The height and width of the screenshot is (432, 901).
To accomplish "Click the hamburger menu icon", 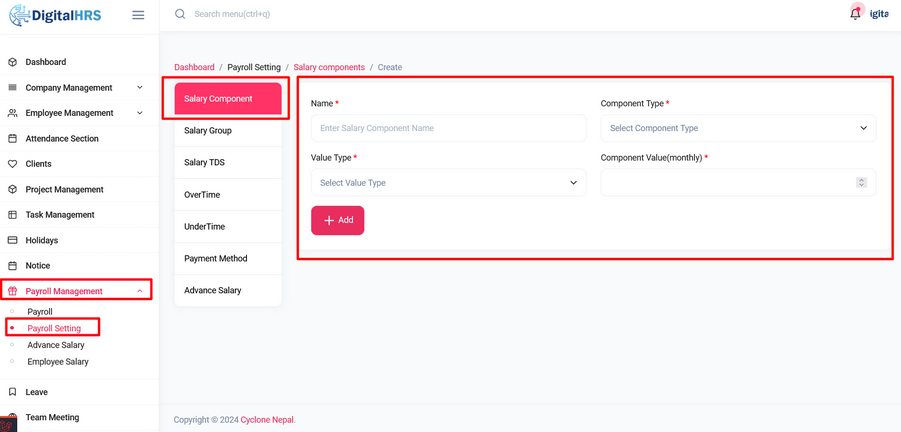I will tap(138, 15).
